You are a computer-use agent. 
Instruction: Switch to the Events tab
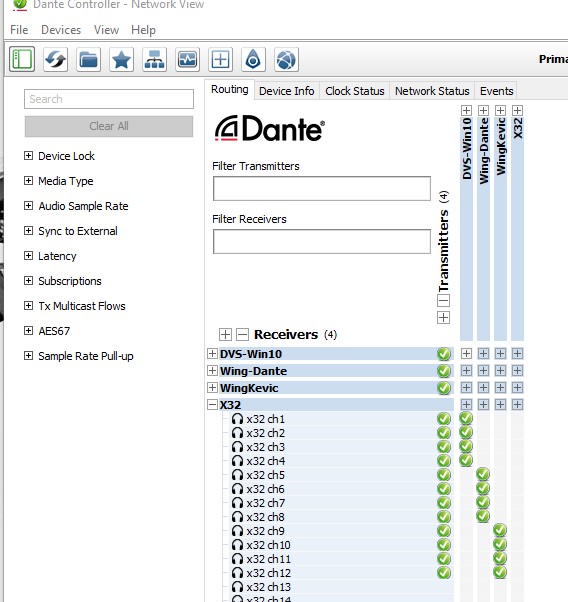496,91
